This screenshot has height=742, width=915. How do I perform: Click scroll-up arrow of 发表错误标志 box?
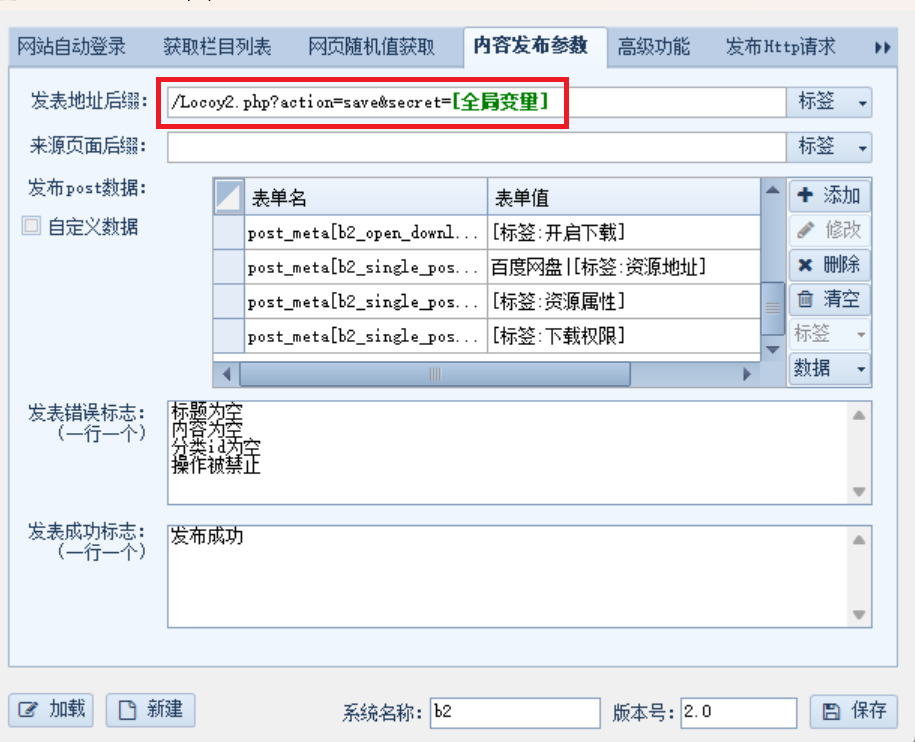point(859,415)
